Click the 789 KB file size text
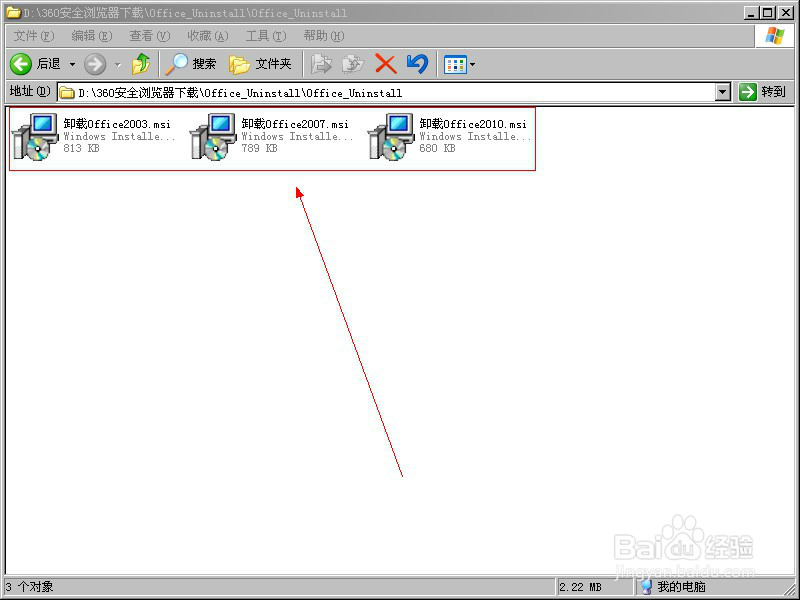This screenshot has width=800, height=600. coord(259,148)
